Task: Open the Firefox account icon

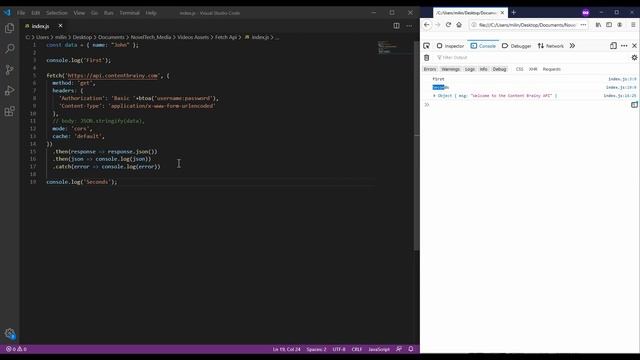Action: click(x=620, y=25)
